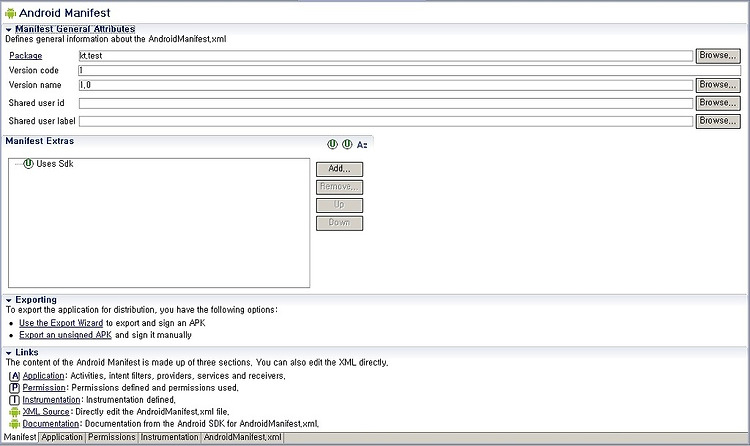Switch to the Manifest tab

[x=20, y=437]
